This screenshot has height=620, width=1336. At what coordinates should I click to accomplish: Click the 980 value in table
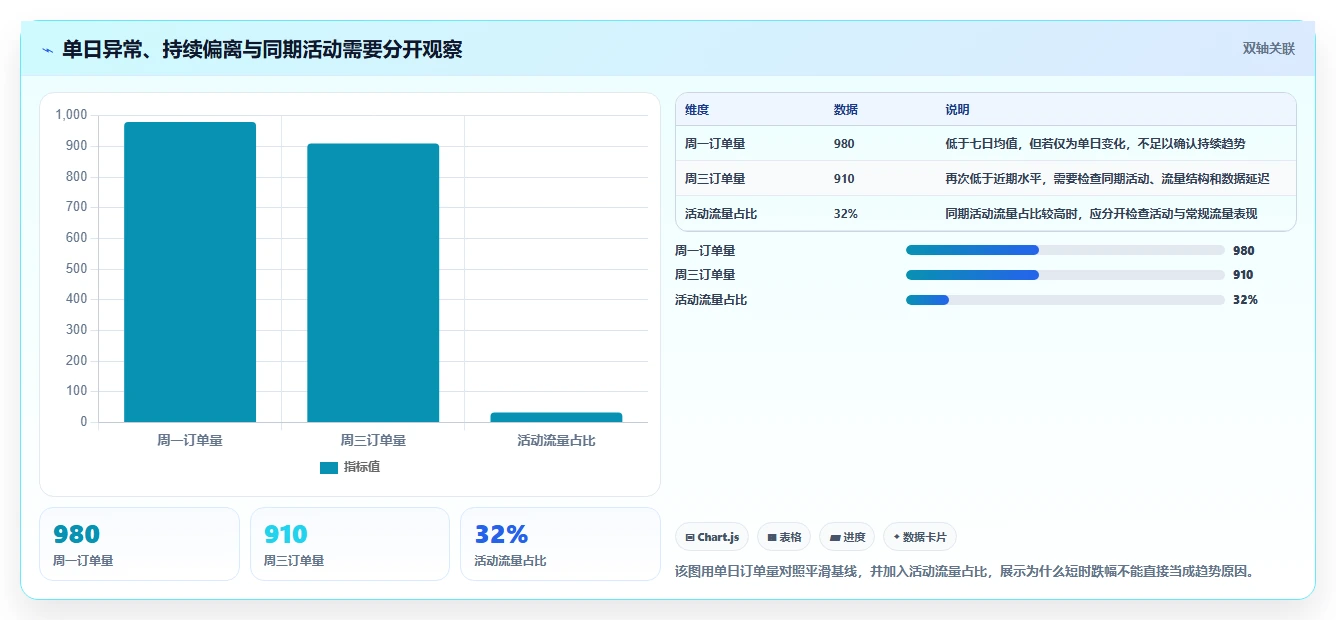[x=844, y=144]
